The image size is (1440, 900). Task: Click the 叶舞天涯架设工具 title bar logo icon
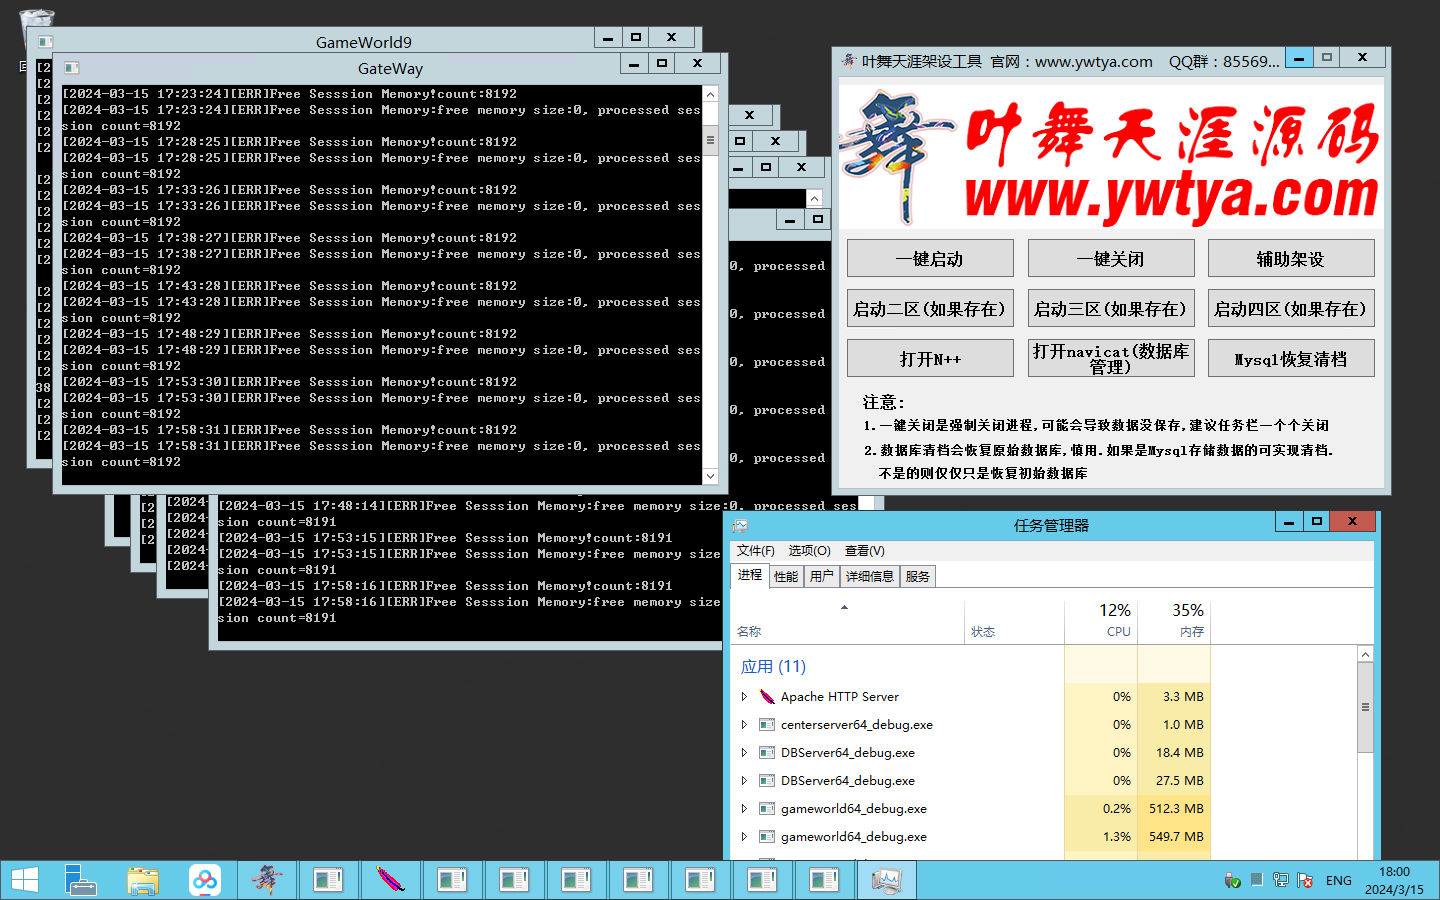click(849, 61)
